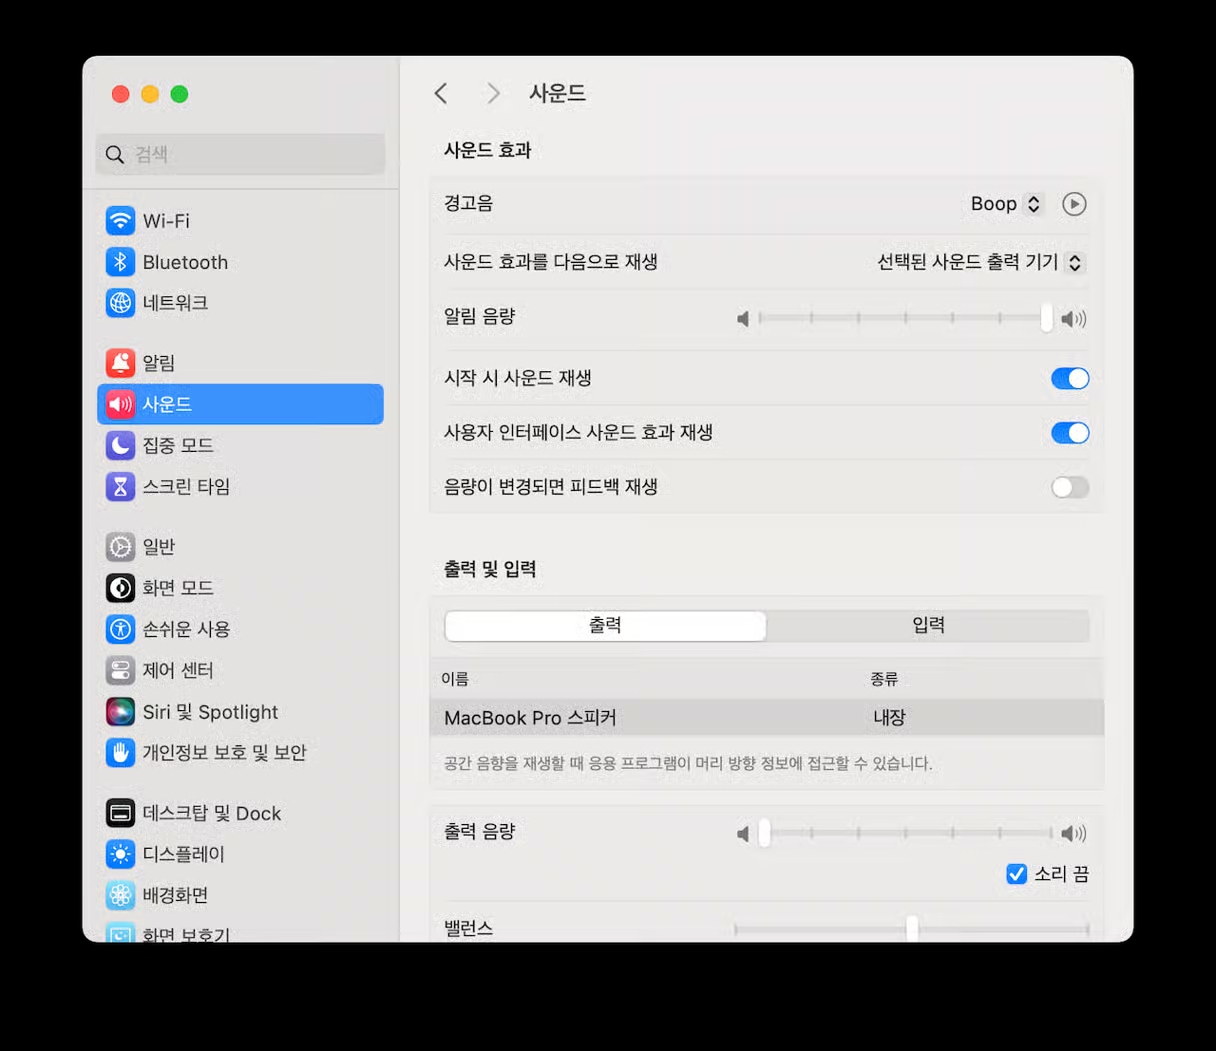Open 집중 모드 settings
This screenshot has height=1051, width=1216.
coord(120,445)
